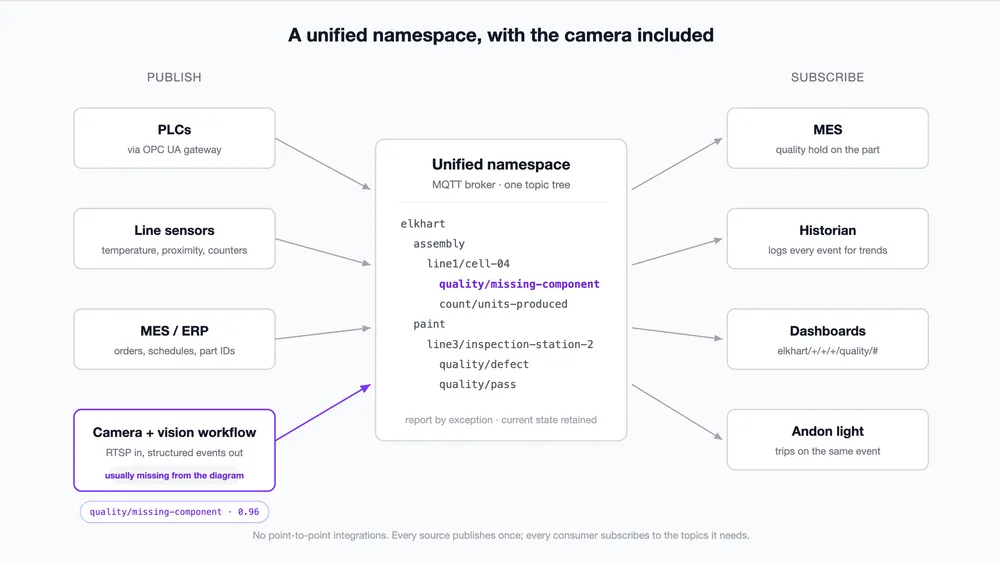
Task: Click the 'quality/missing-component · 0.96' pill
Action: [x=174, y=512]
